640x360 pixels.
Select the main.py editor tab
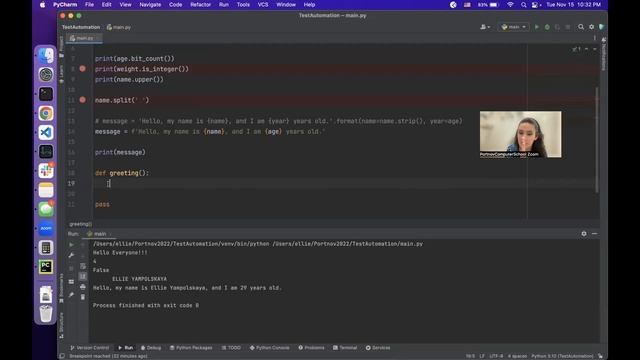84,38
